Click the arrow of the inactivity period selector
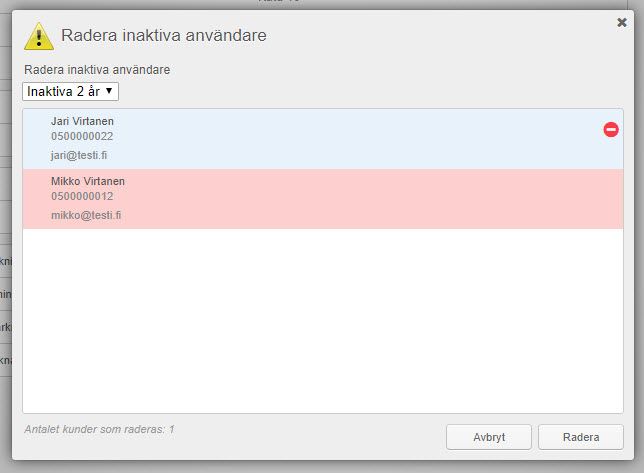Screen dimensions: 644x473 [109, 91]
